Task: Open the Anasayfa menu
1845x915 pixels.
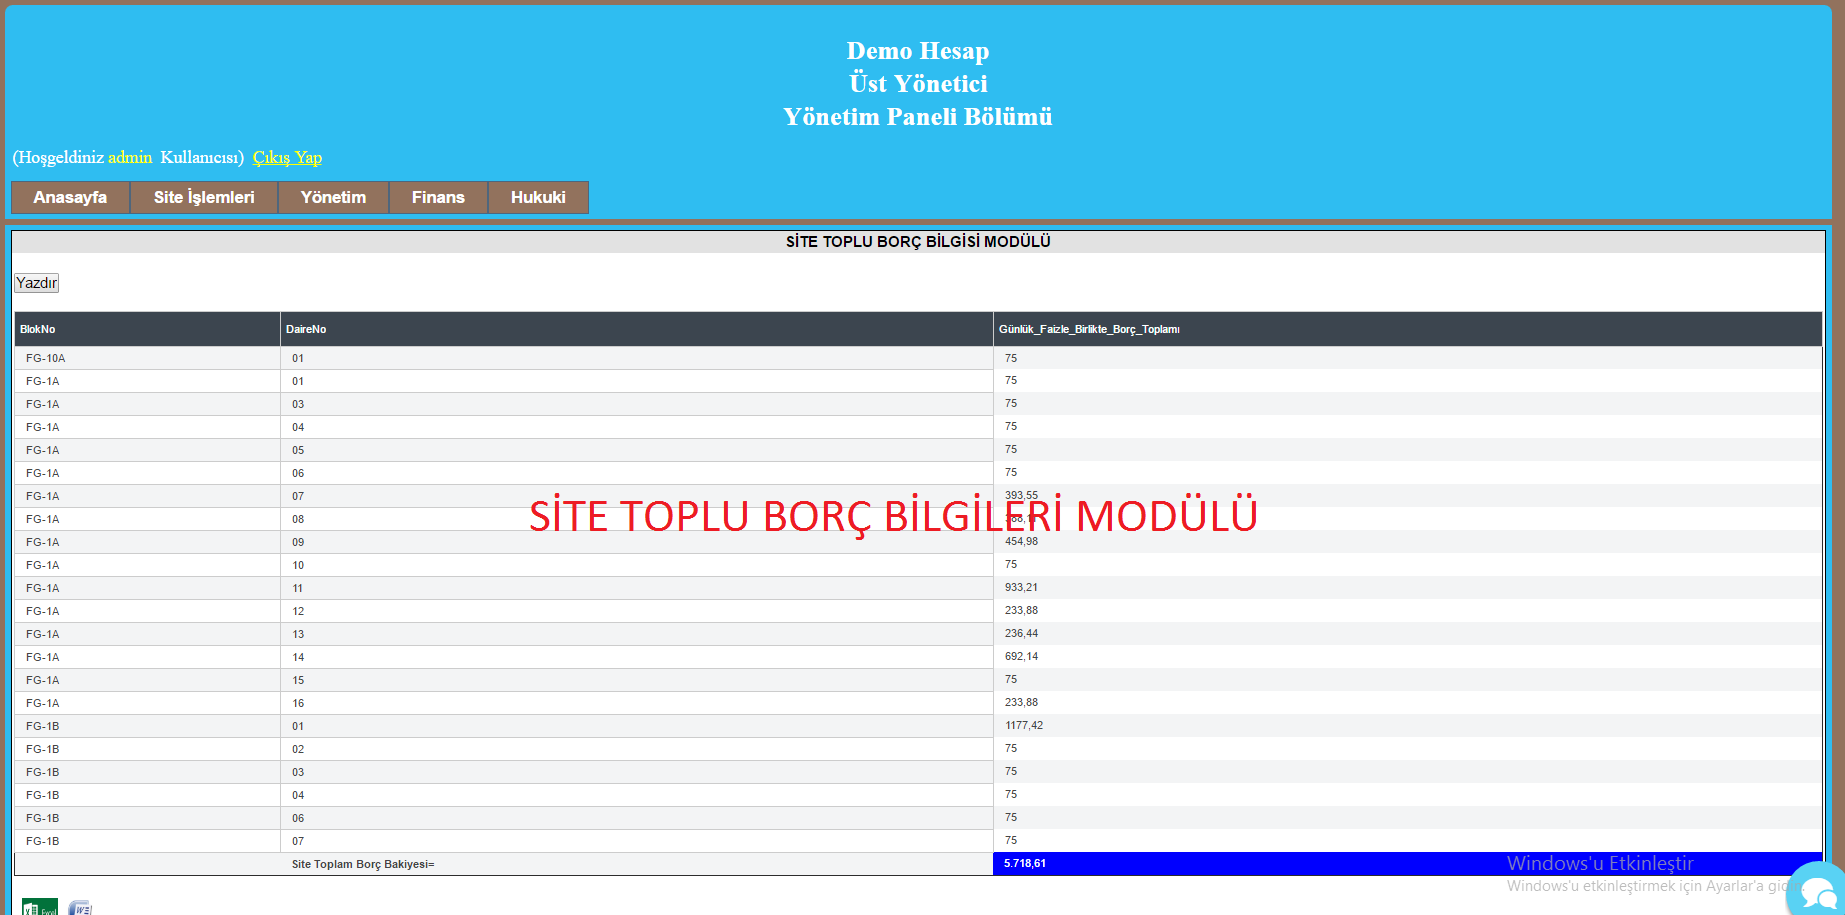Action: (x=70, y=197)
